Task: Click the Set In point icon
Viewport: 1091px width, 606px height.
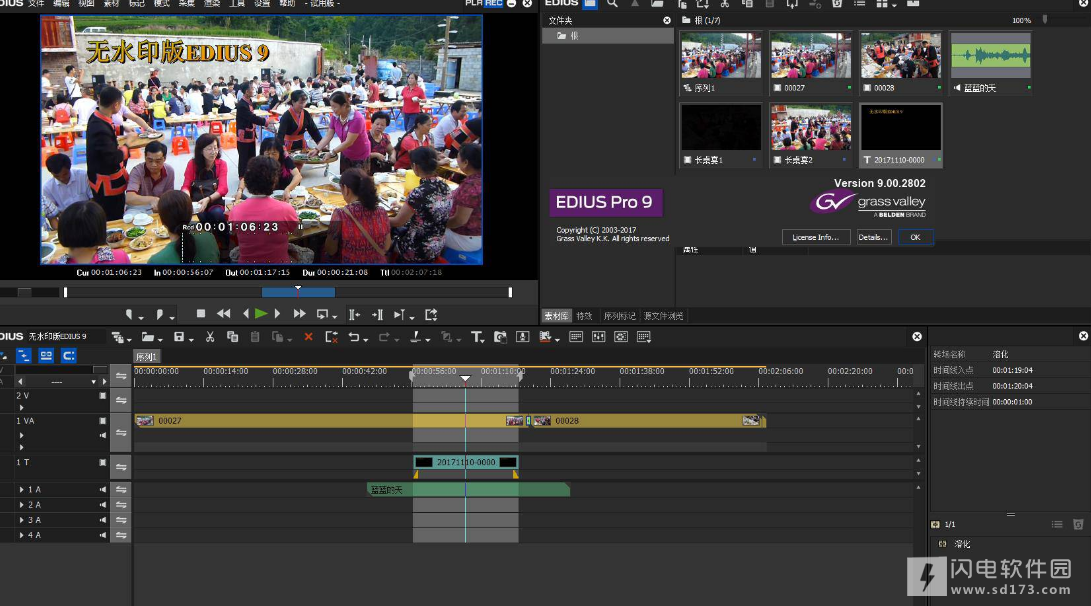Action: click(129, 314)
